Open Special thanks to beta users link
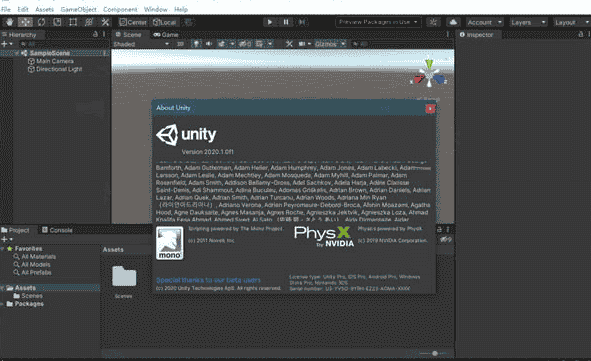591x361 pixels. [x=208, y=280]
